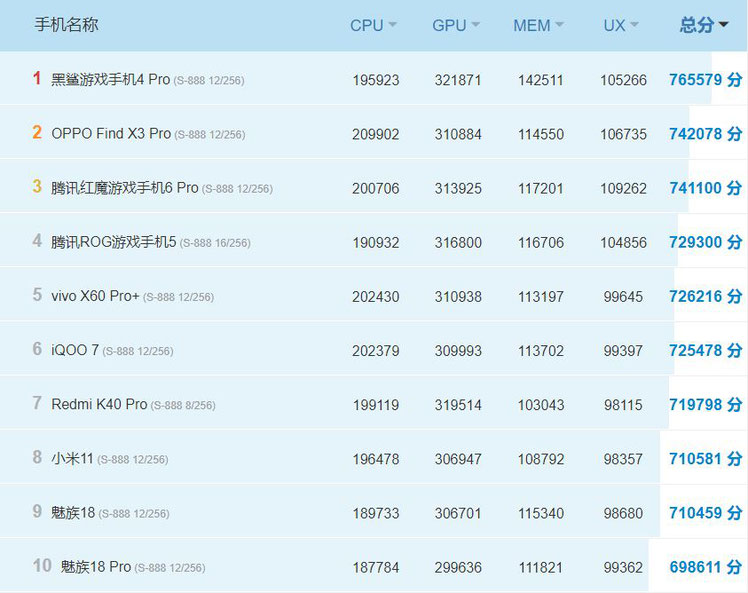Click total score 765579 分

coord(706,79)
